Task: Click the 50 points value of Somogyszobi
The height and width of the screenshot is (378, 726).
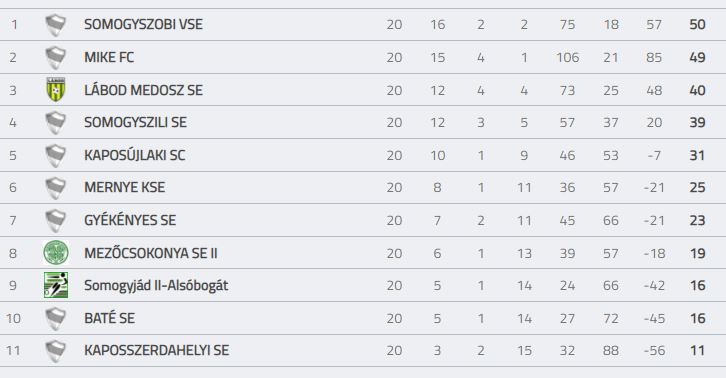Action: 697,25
